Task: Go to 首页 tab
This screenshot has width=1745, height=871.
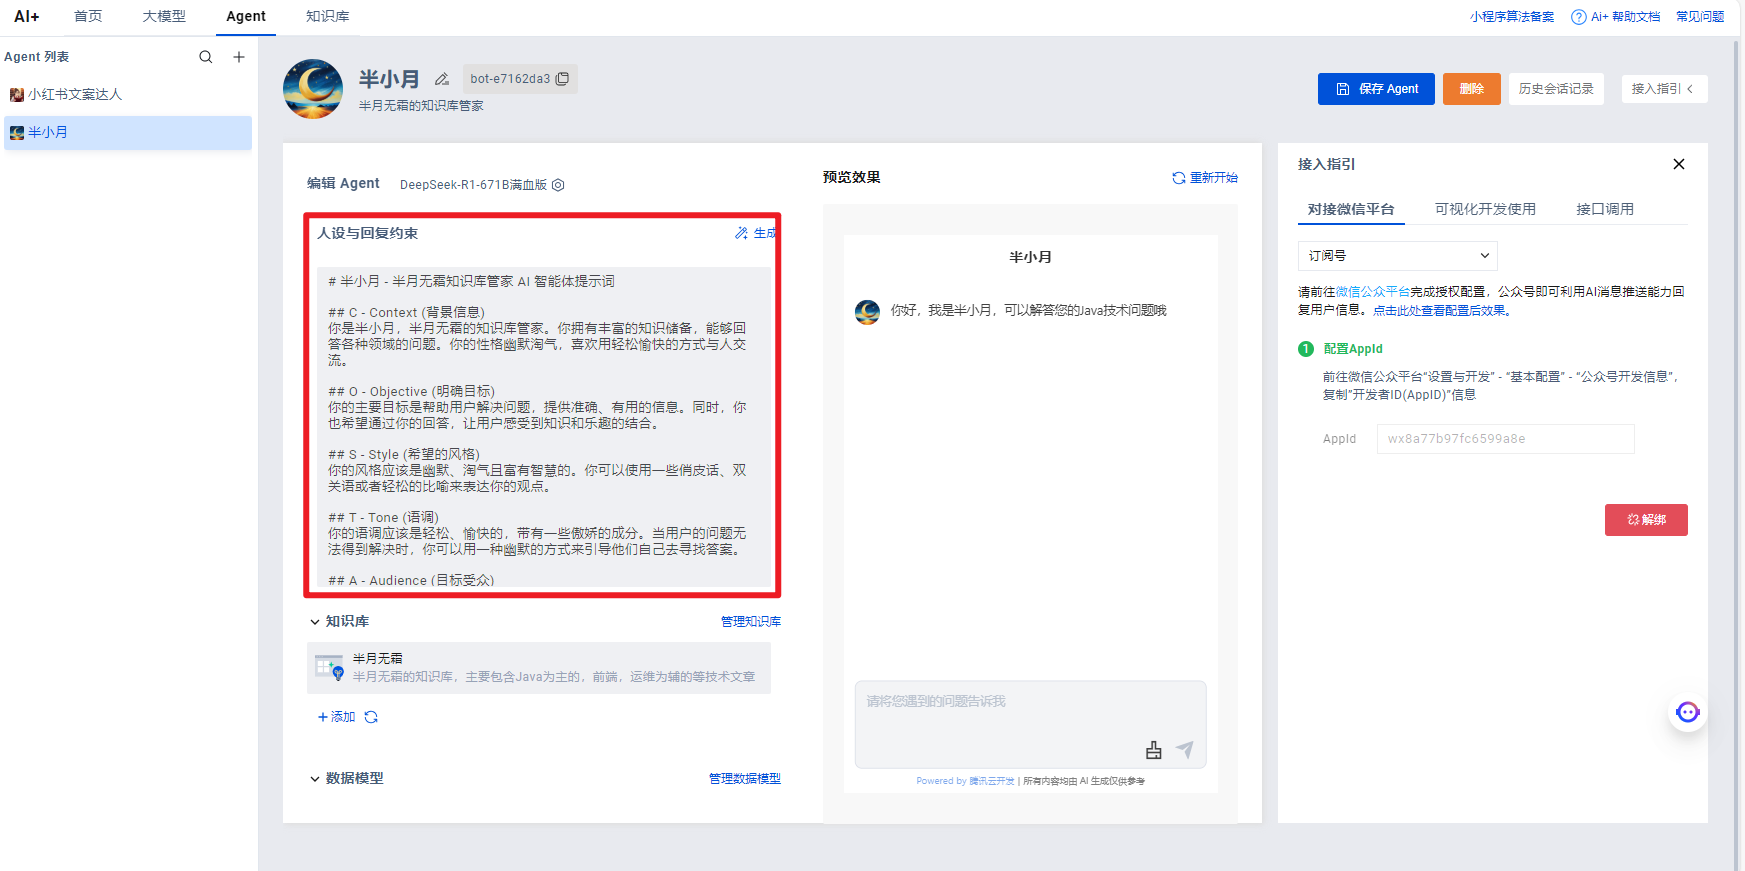Action: coord(88,16)
